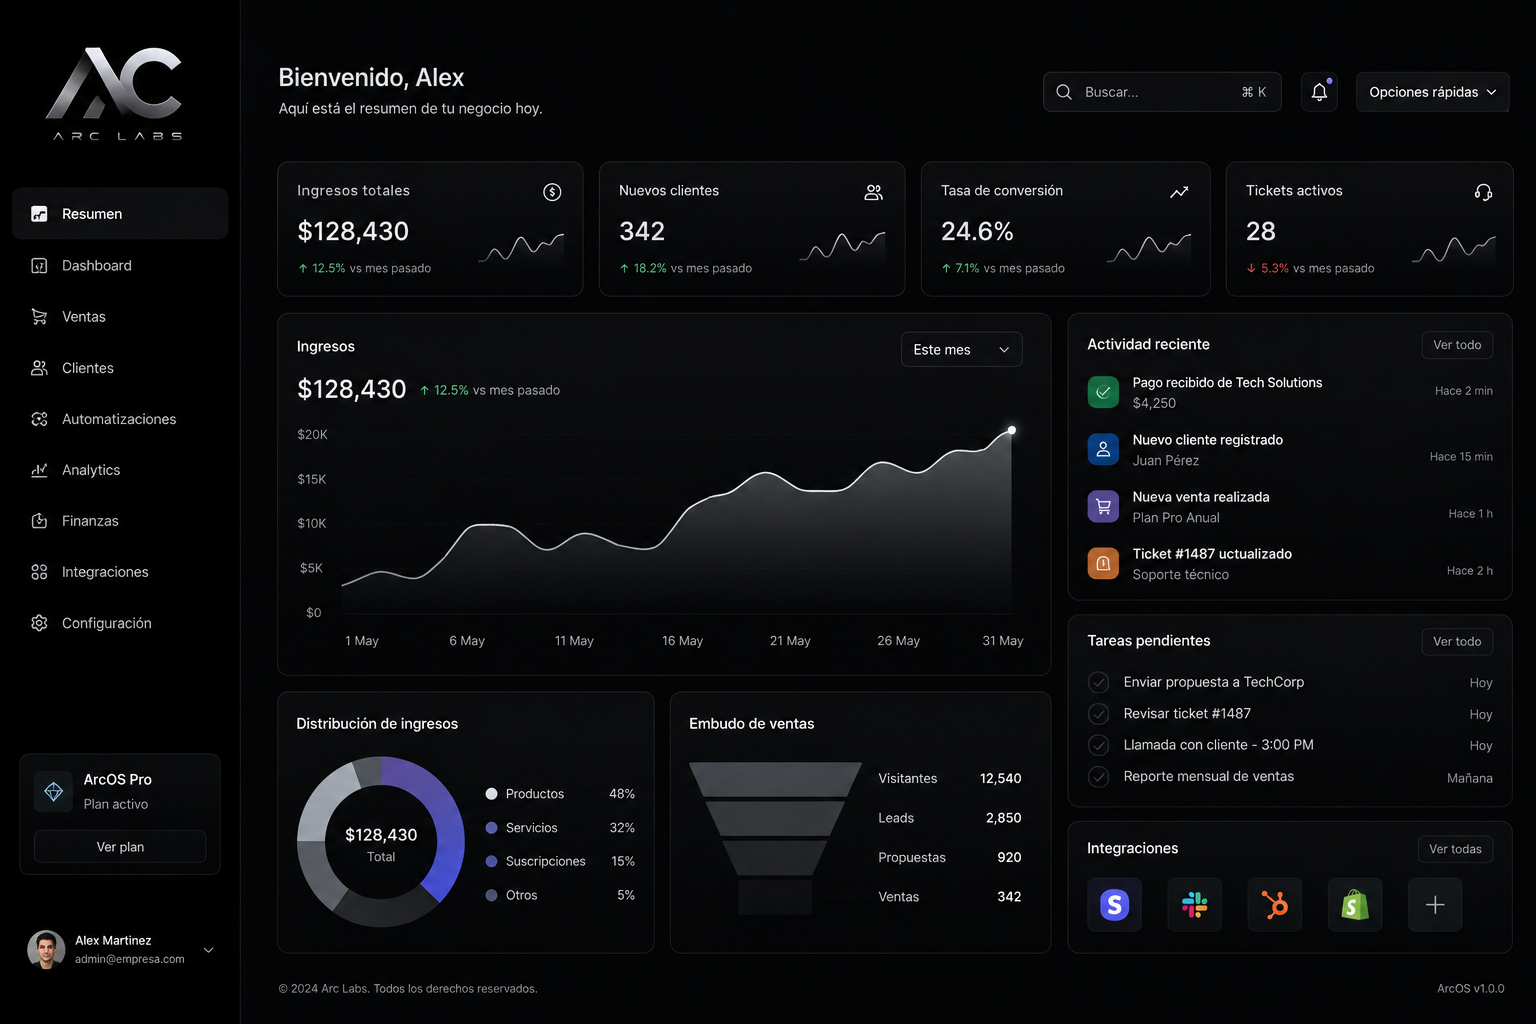
Task: Click the Servicios legend color dot
Action: coord(491,828)
